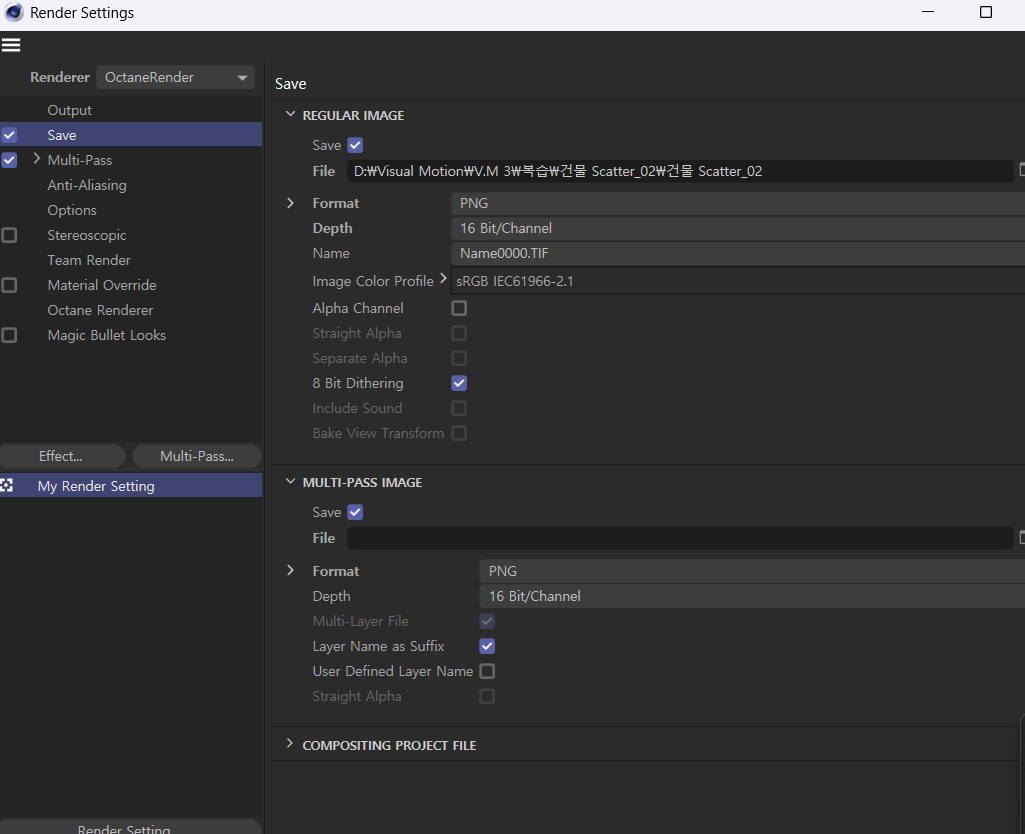
Task: Toggle Regular Image Save checkbox
Action: 355,145
